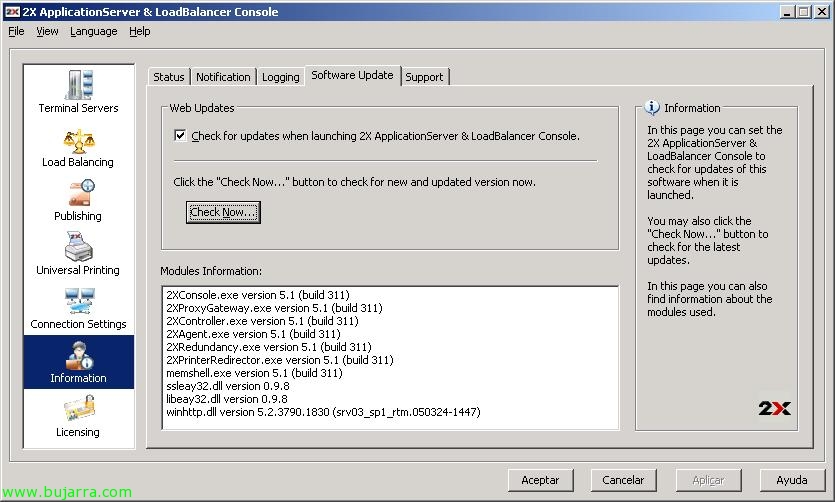Image resolution: width=835 pixels, height=502 pixels.
Task: Select the 2XRedundancy.exe version line
Action: click(x=268, y=347)
